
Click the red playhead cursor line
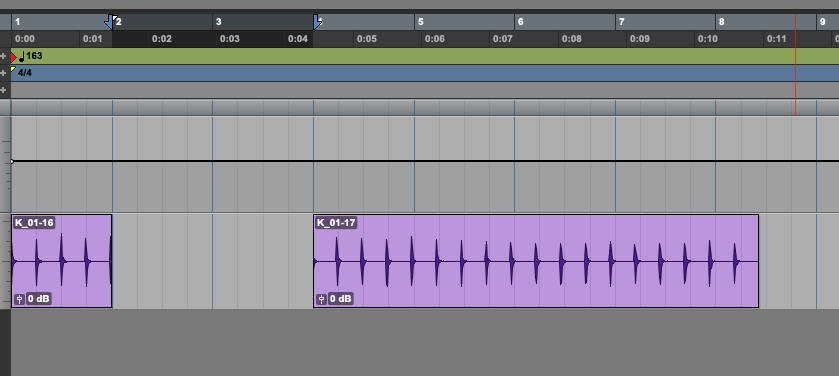[x=796, y=64]
